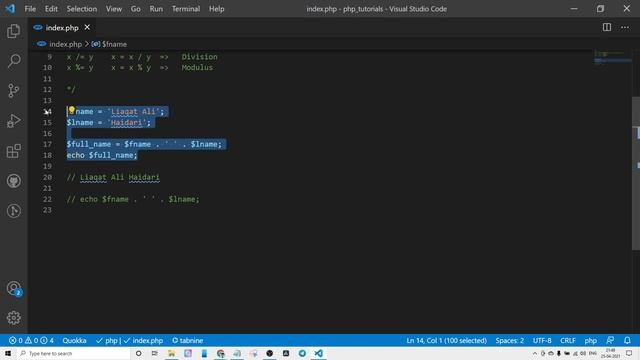The image size is (640, 360).
Task: Open the editor More Actions ellipsis
Action: [625, 27]
